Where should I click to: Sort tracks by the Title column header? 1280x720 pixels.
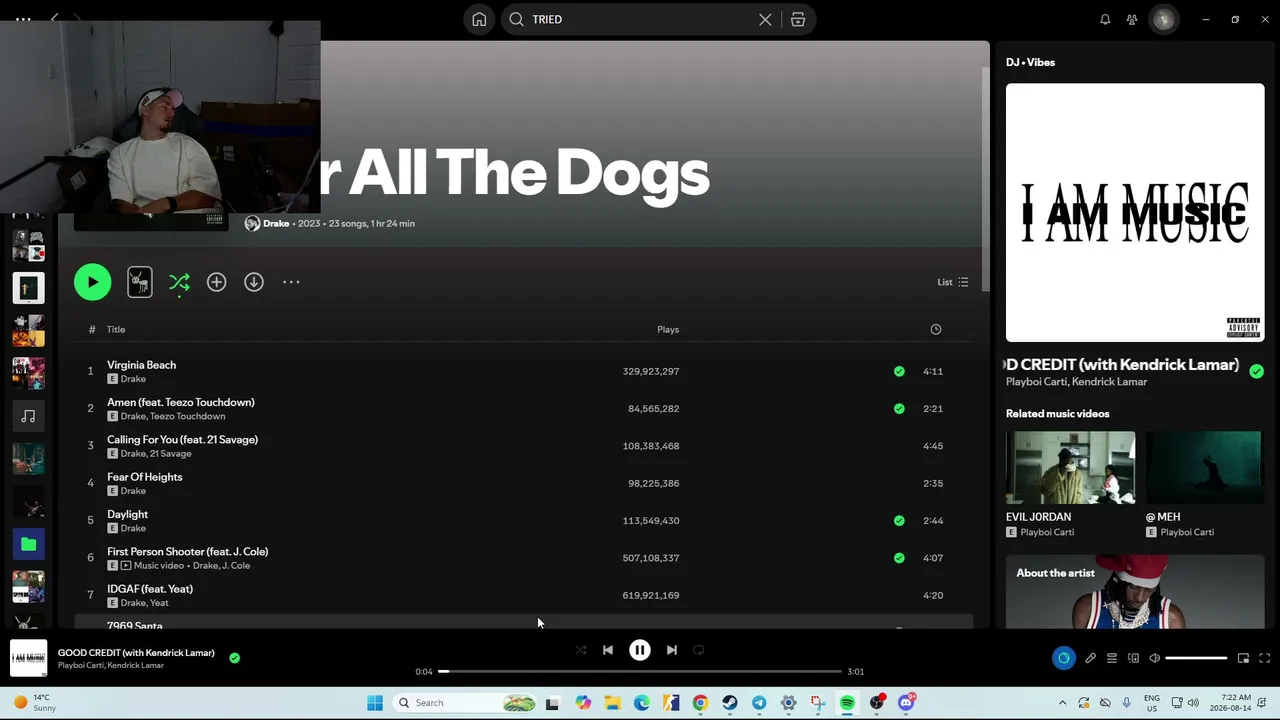point(116,329)
